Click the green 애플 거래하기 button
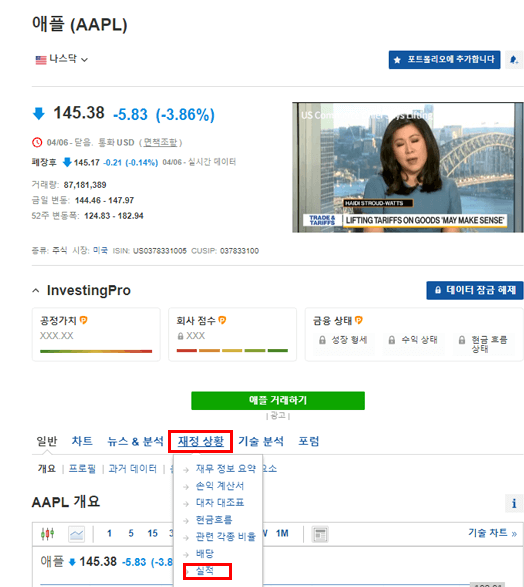 (278, 401)
